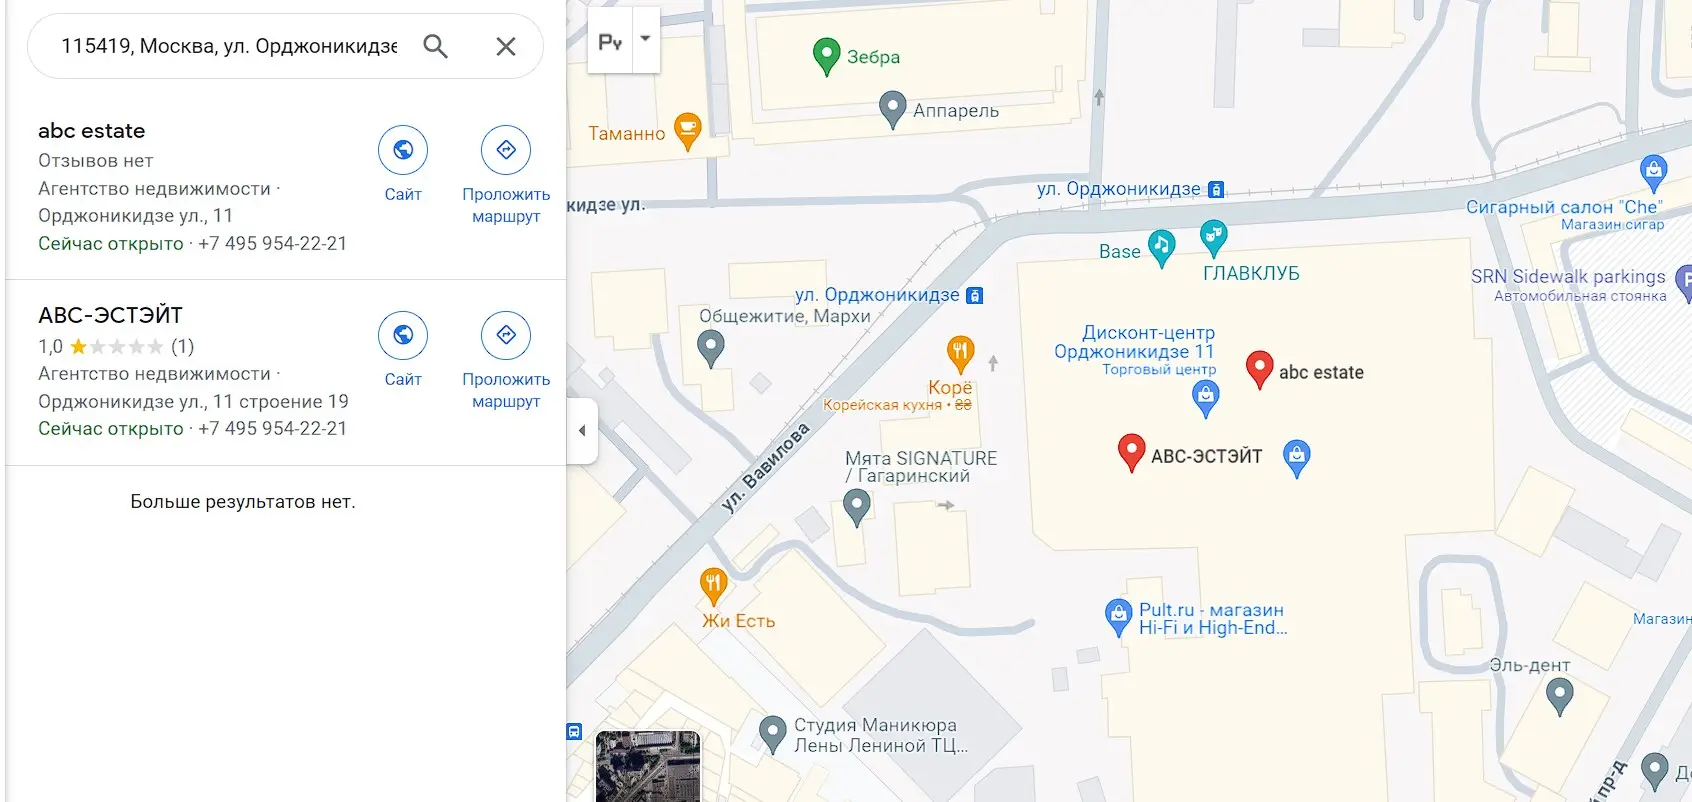Click the green Зебра map marker
This screenshot has width=1692, height=802.
coord(826,56)
